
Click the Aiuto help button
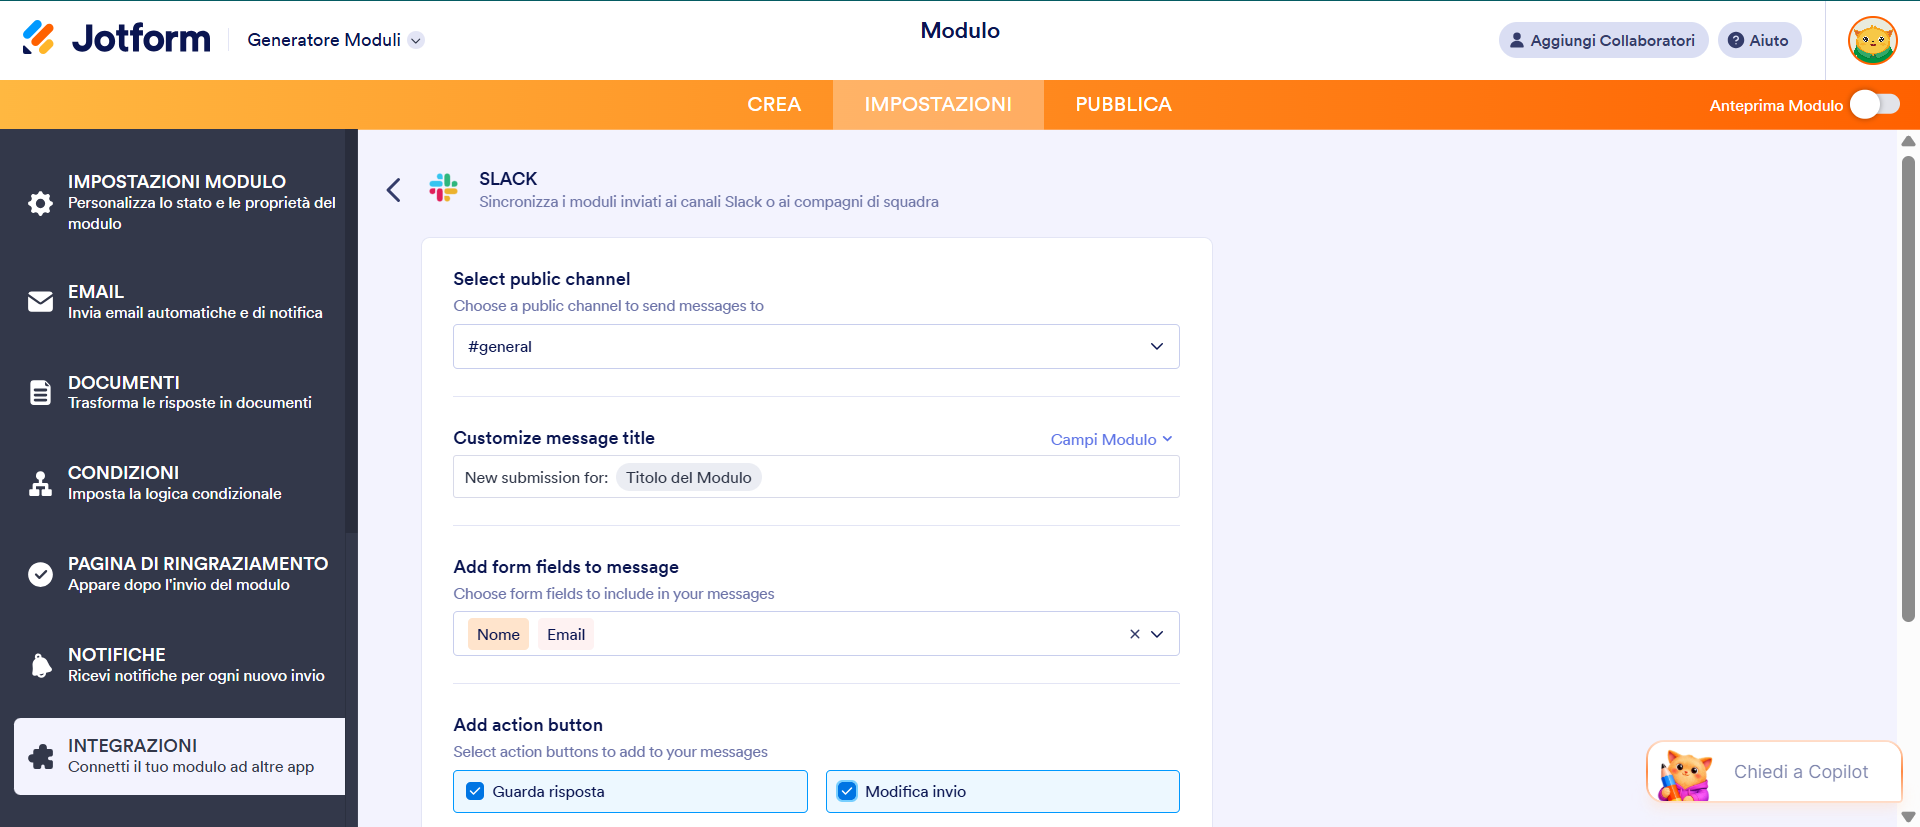point(1759,40)
